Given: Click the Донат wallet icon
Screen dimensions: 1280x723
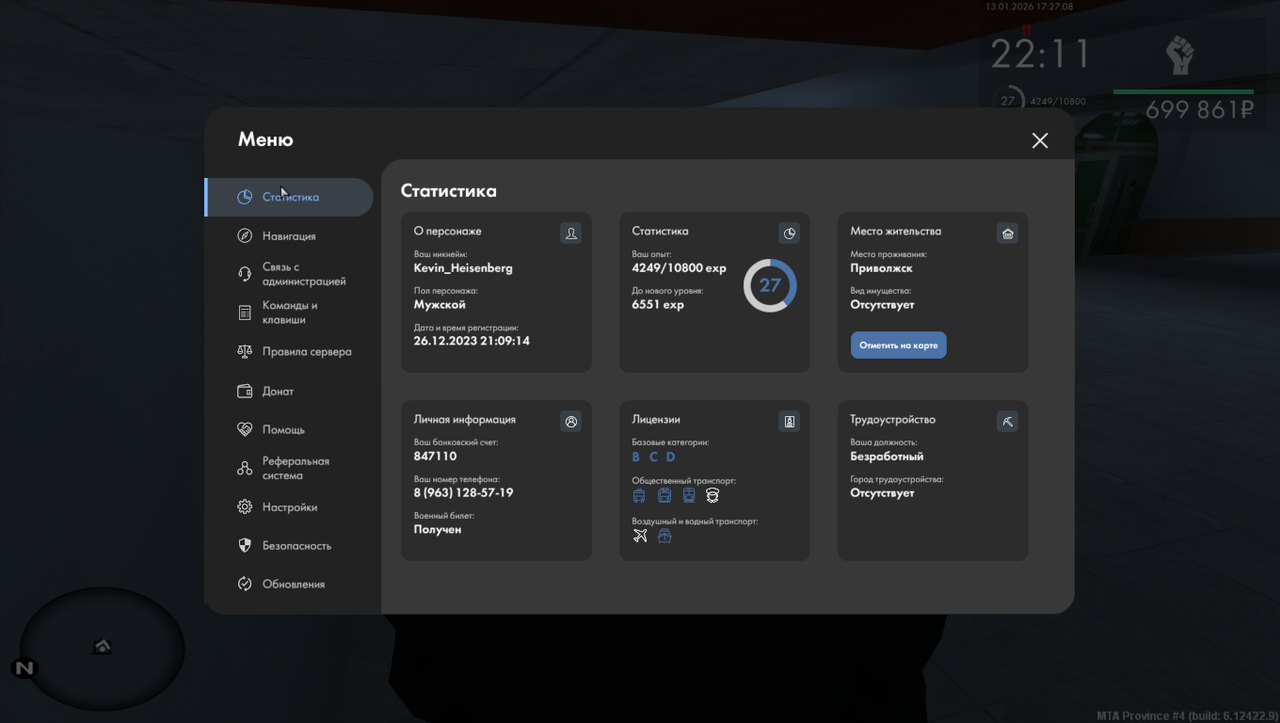Looking at the screenshot, I should [x=244, y=391].
